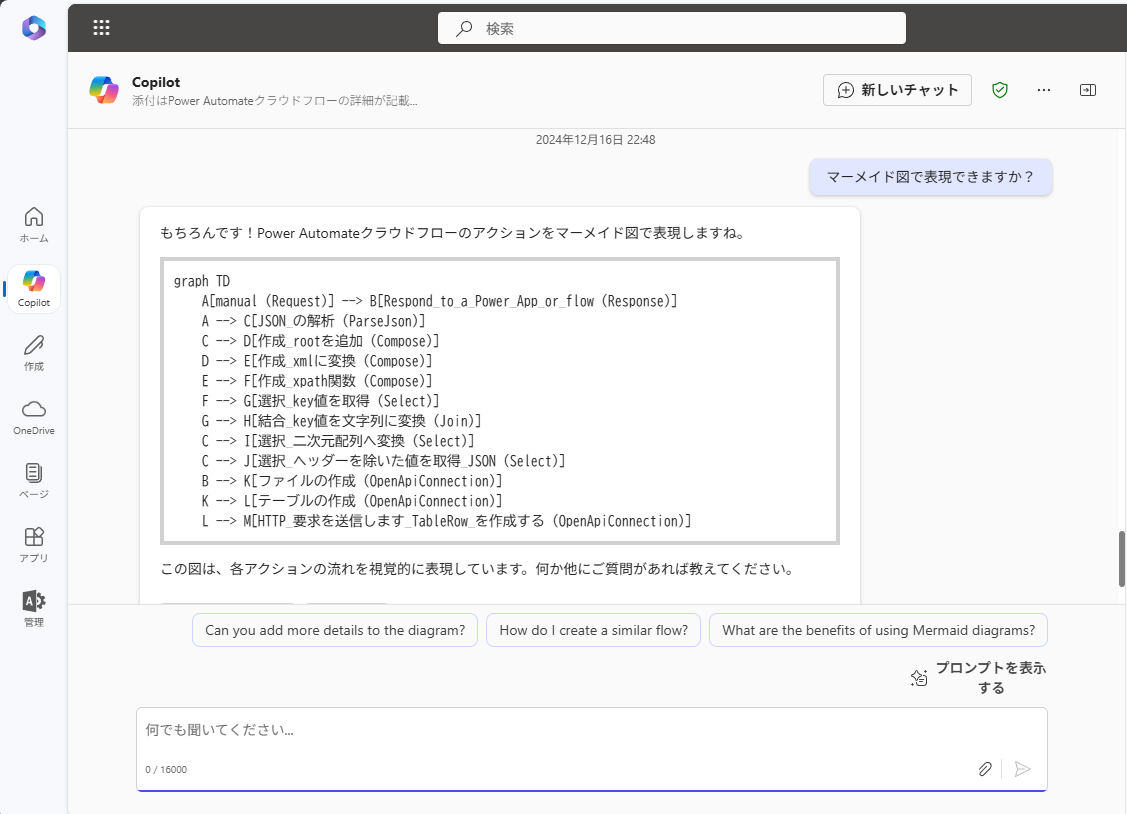The height and width of the screenshot is (814, 1127).
Task: Click the code line 'E --> F[作成_xpath関数 (Compose)]'
Action: (x=316, y=381)
